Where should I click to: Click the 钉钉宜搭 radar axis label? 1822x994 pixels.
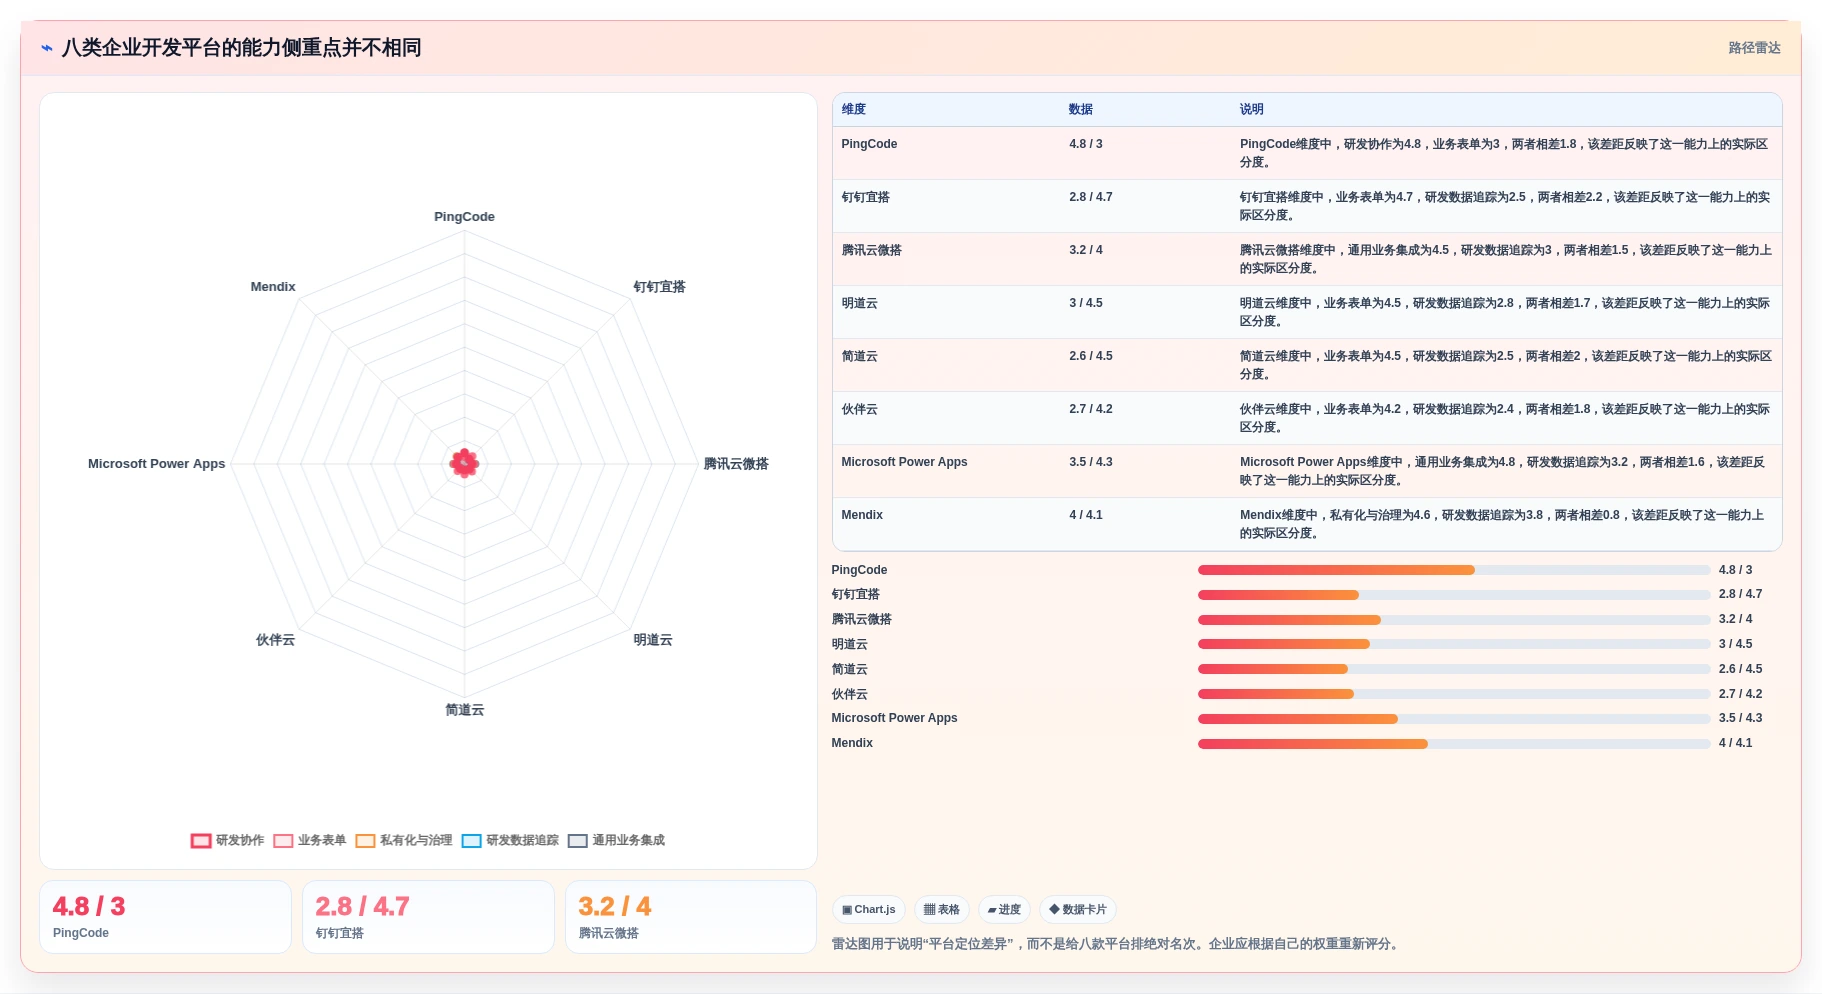pyautogui.click(x=659, y=287)
